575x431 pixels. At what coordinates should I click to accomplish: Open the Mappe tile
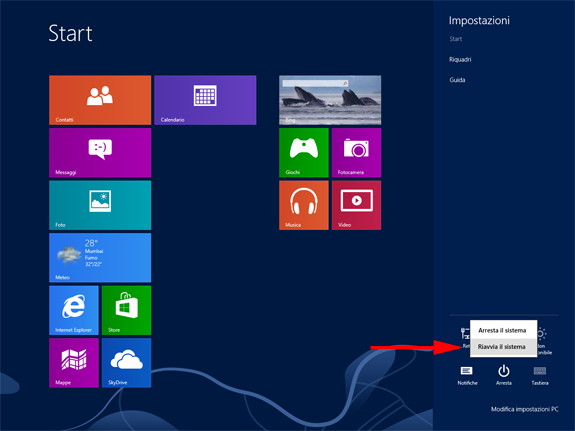pyautogui.click(x=74, y=363)
